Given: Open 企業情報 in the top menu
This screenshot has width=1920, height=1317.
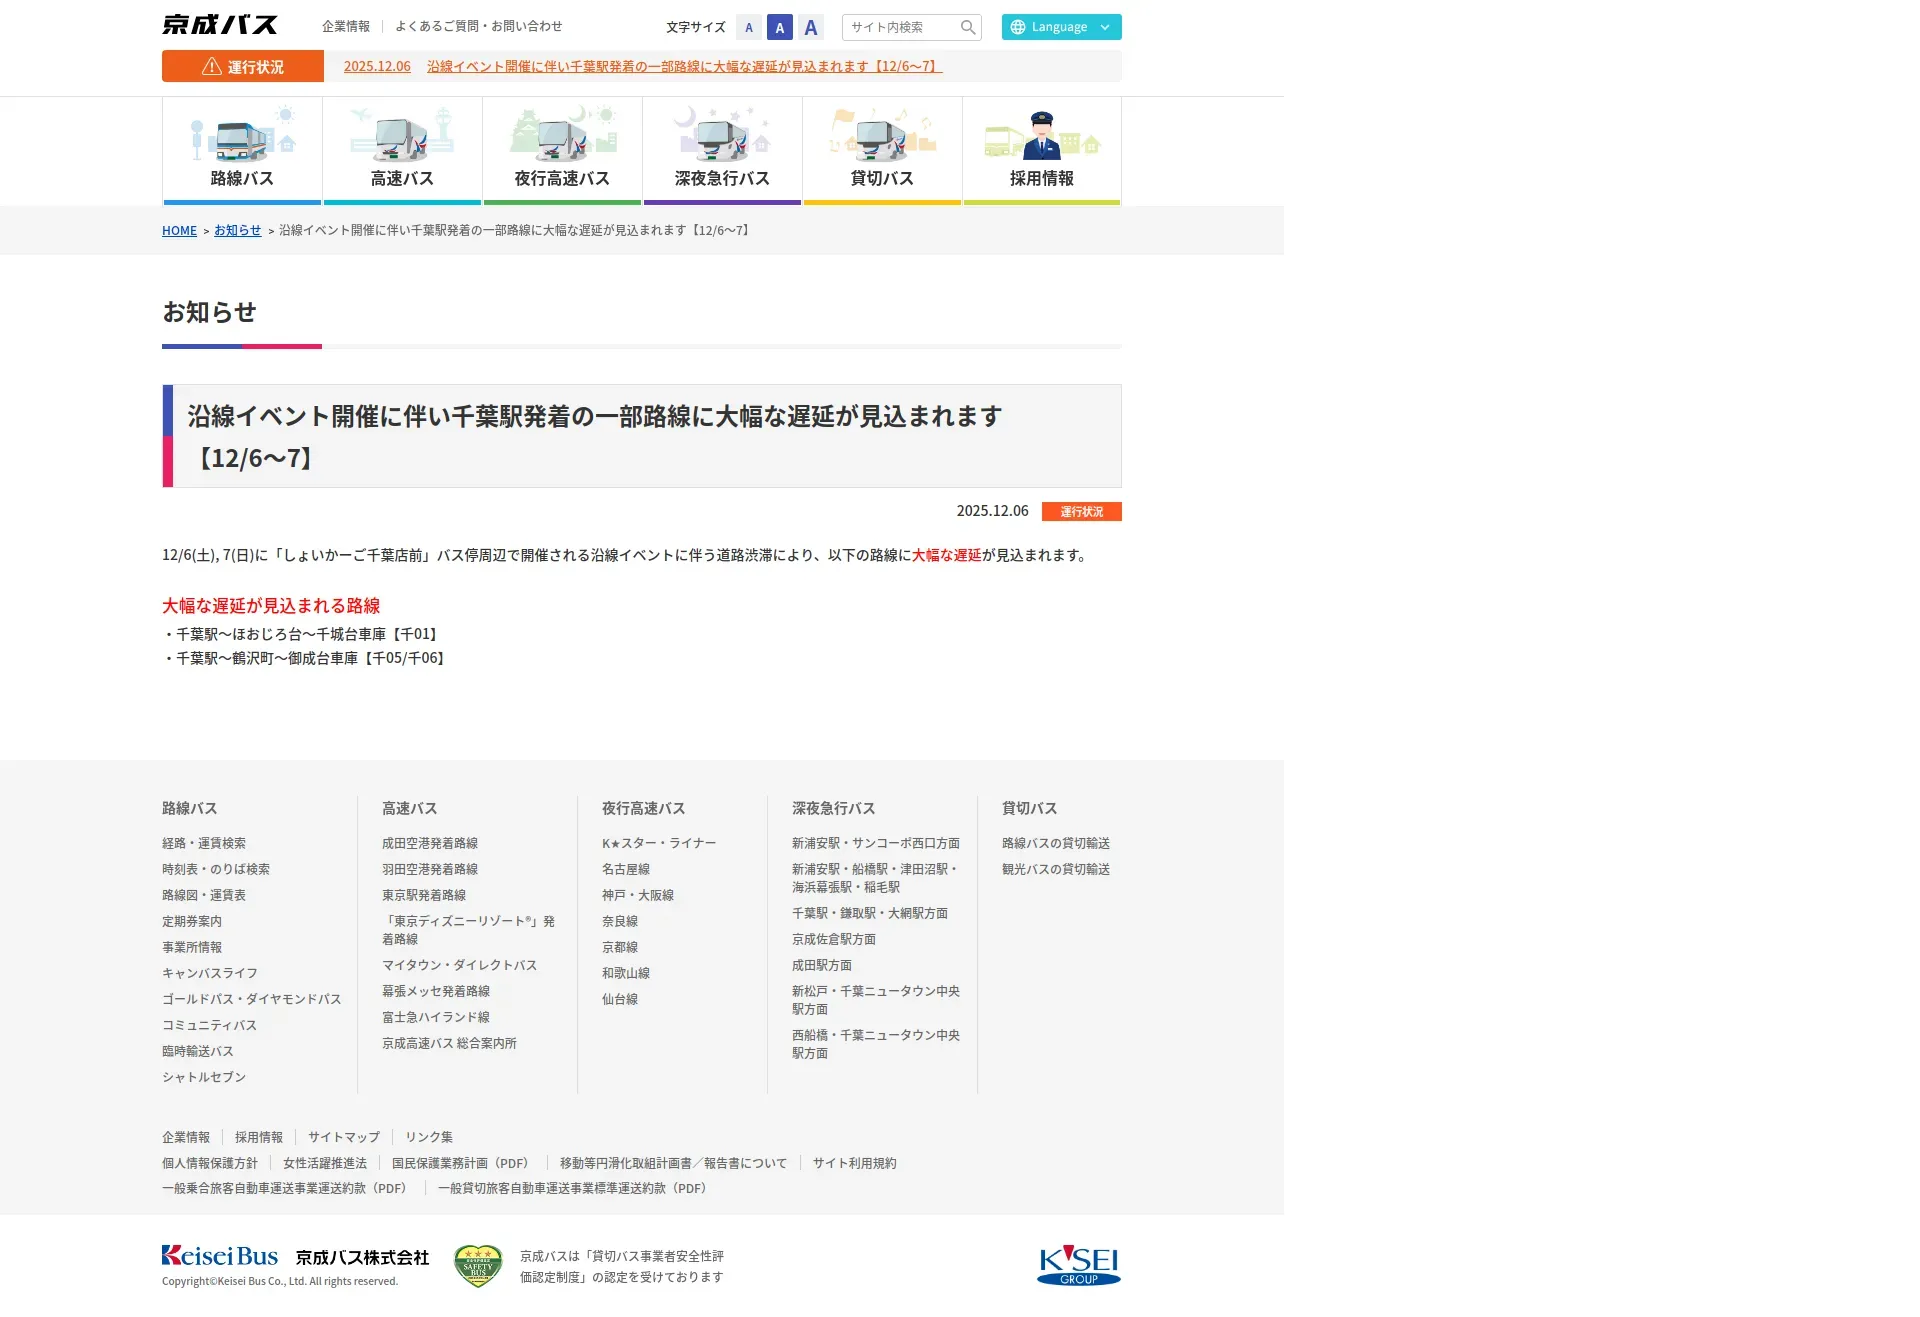Looking at the screenshot, I should (346, 27).
